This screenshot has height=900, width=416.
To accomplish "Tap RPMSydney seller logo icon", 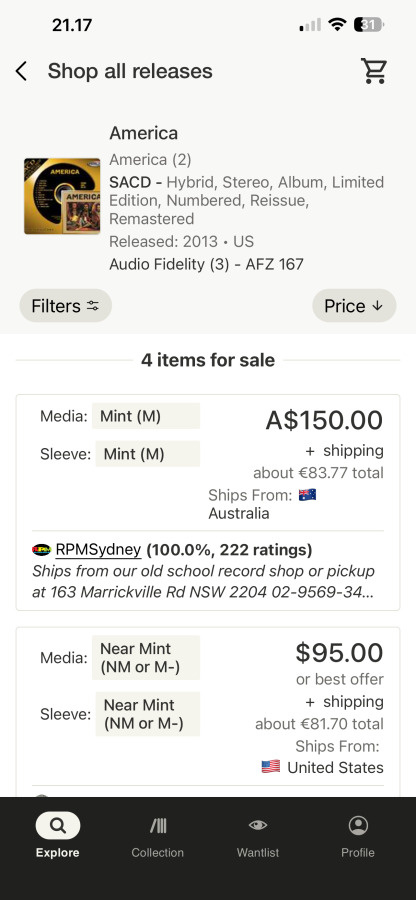I will [41, 550].
